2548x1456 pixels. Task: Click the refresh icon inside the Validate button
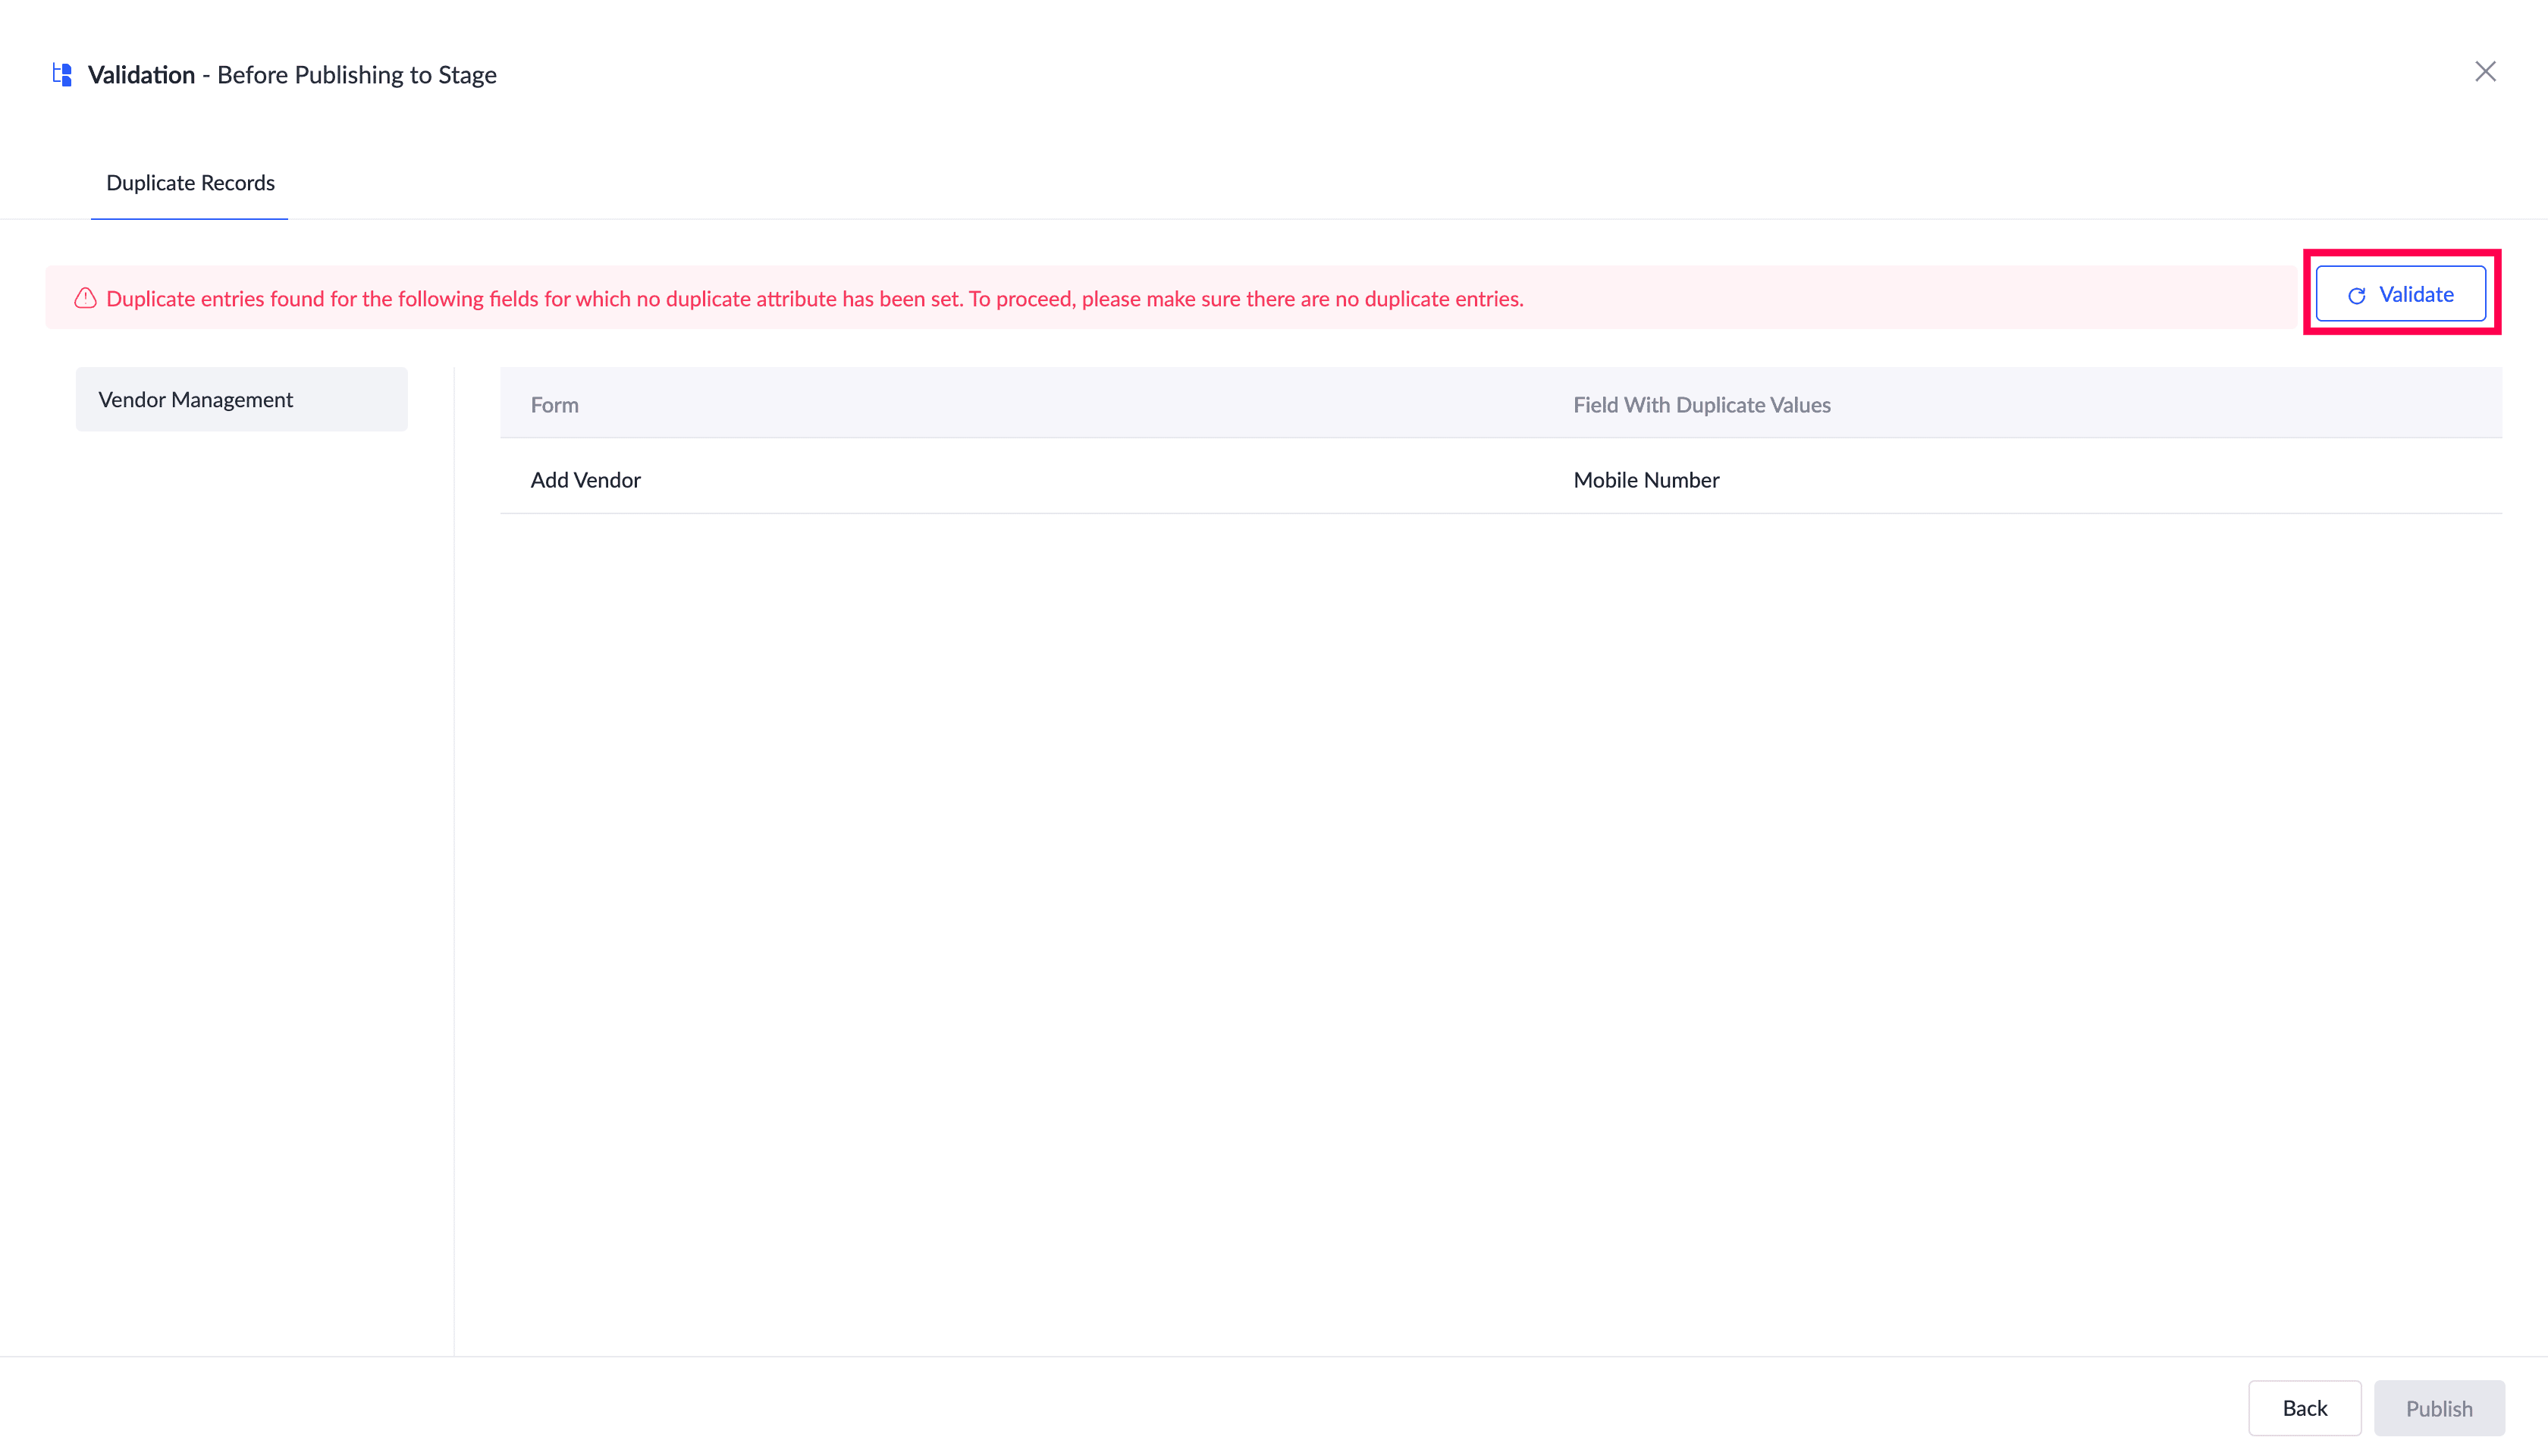[x=2356, y=296]
